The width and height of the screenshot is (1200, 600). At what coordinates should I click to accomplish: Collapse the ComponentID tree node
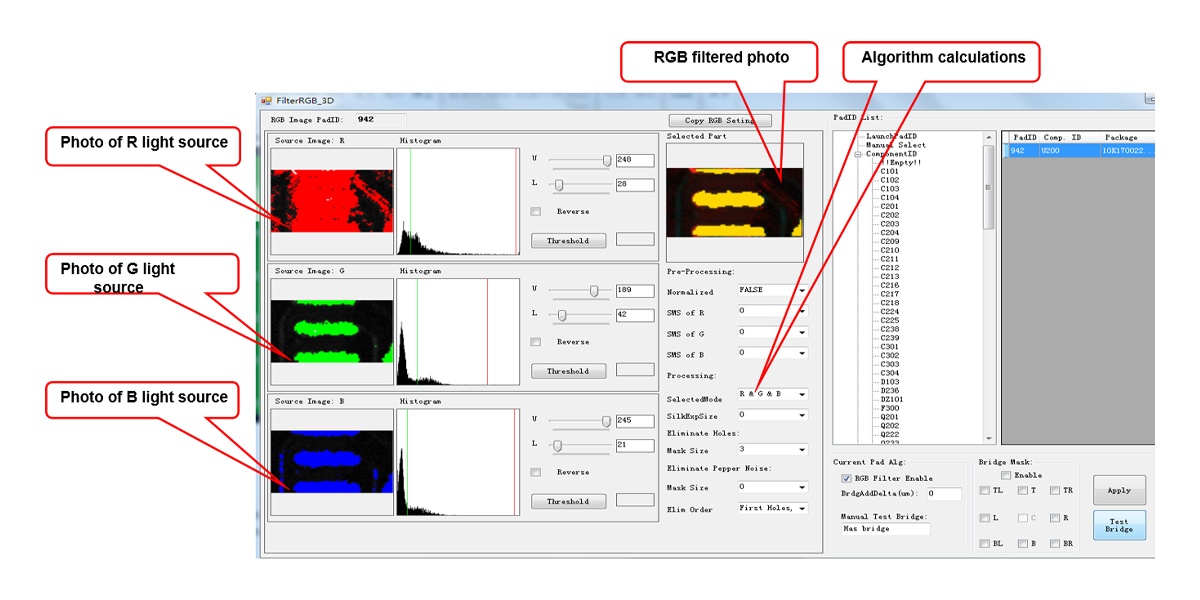(858, 154)
